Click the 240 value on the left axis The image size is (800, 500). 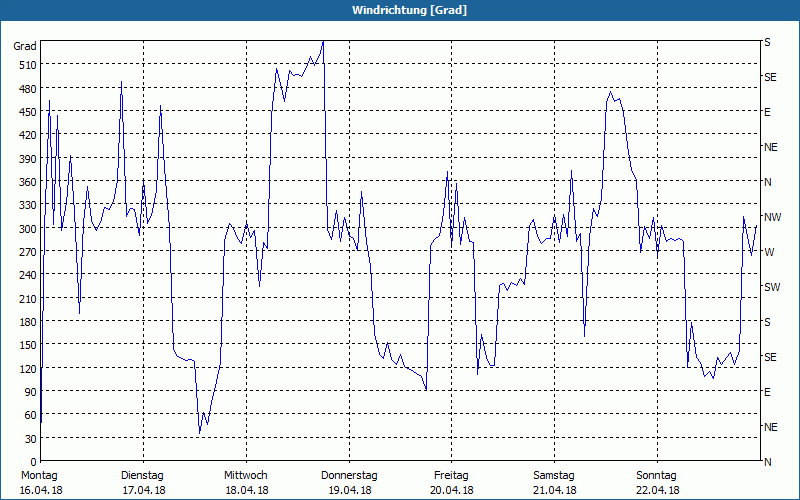tap(28, 275)
